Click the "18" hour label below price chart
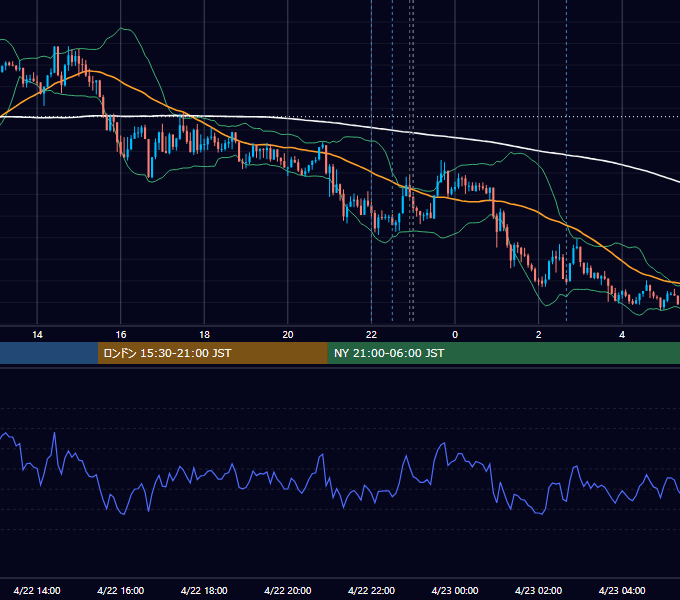680x600 pixels. pos(204,335)
